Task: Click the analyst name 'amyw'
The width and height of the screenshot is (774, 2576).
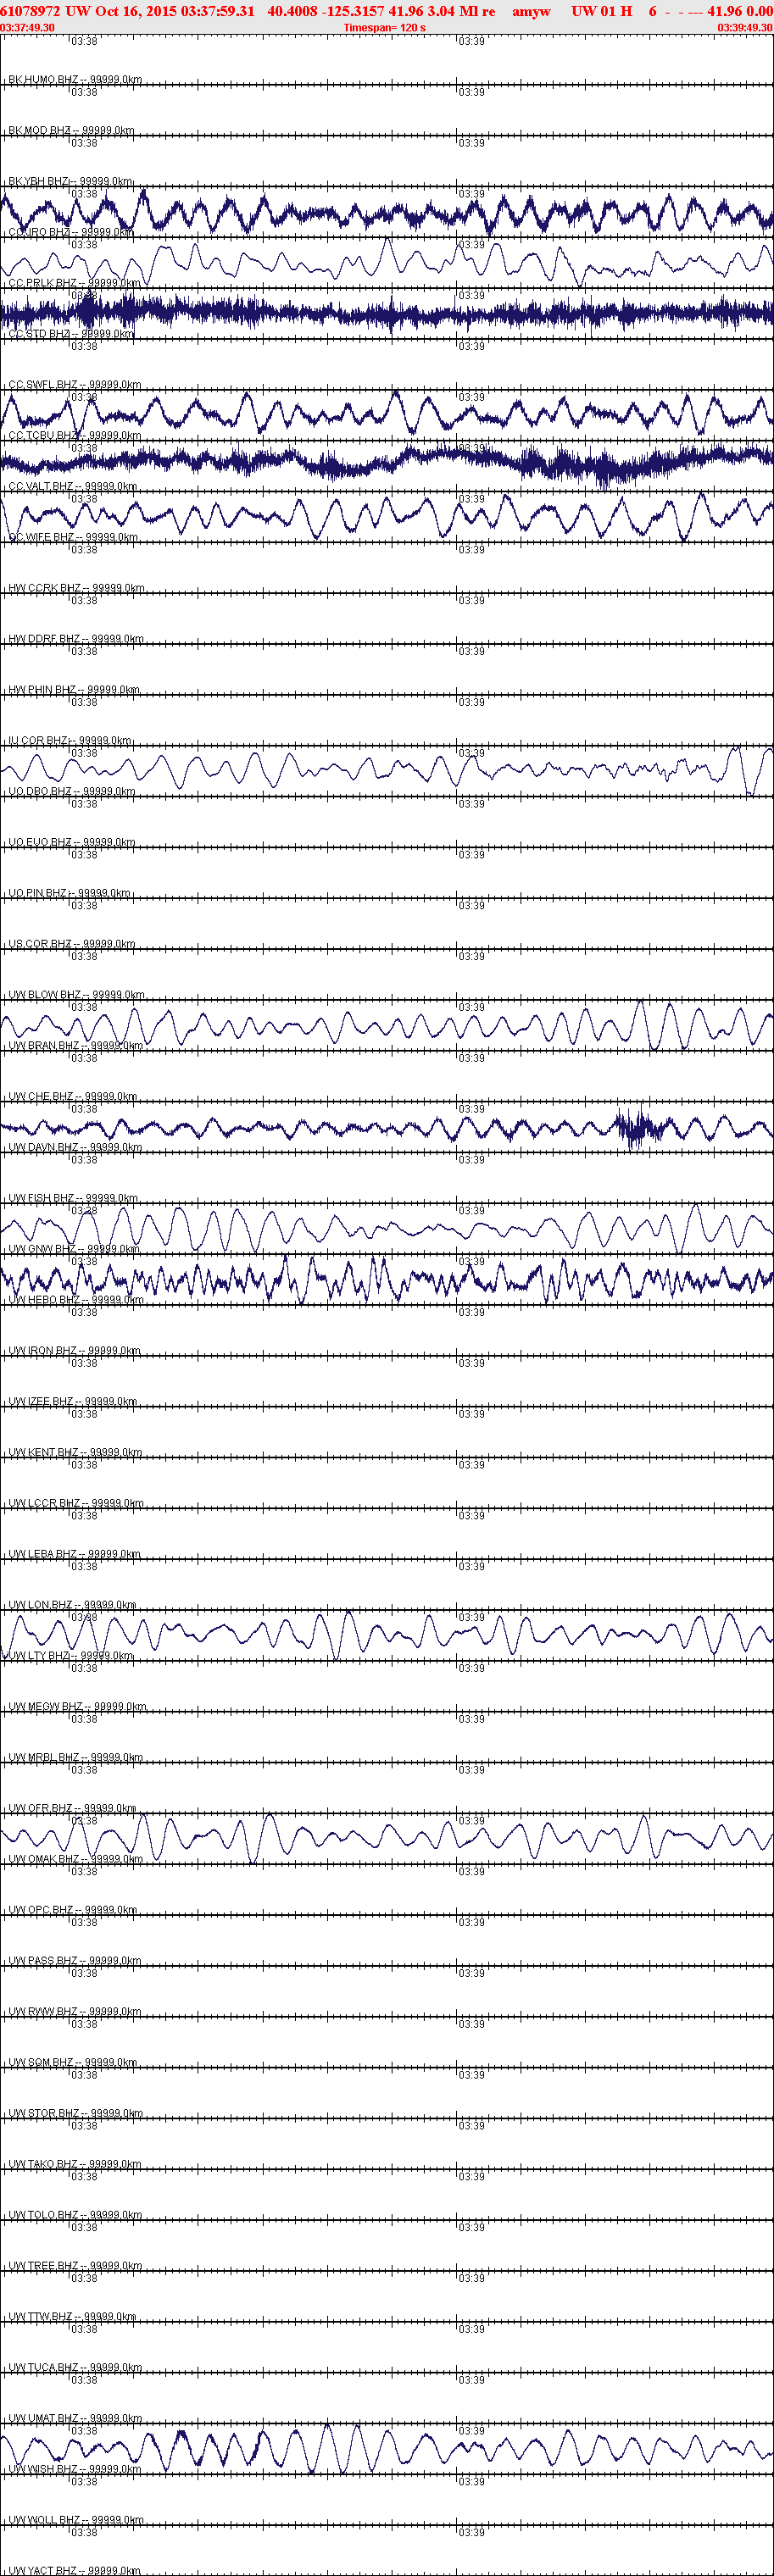Action: (x=531, y=11)
